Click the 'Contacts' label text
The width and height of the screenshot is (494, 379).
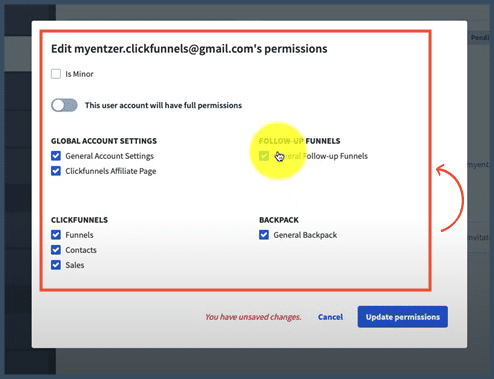[81, 250]
